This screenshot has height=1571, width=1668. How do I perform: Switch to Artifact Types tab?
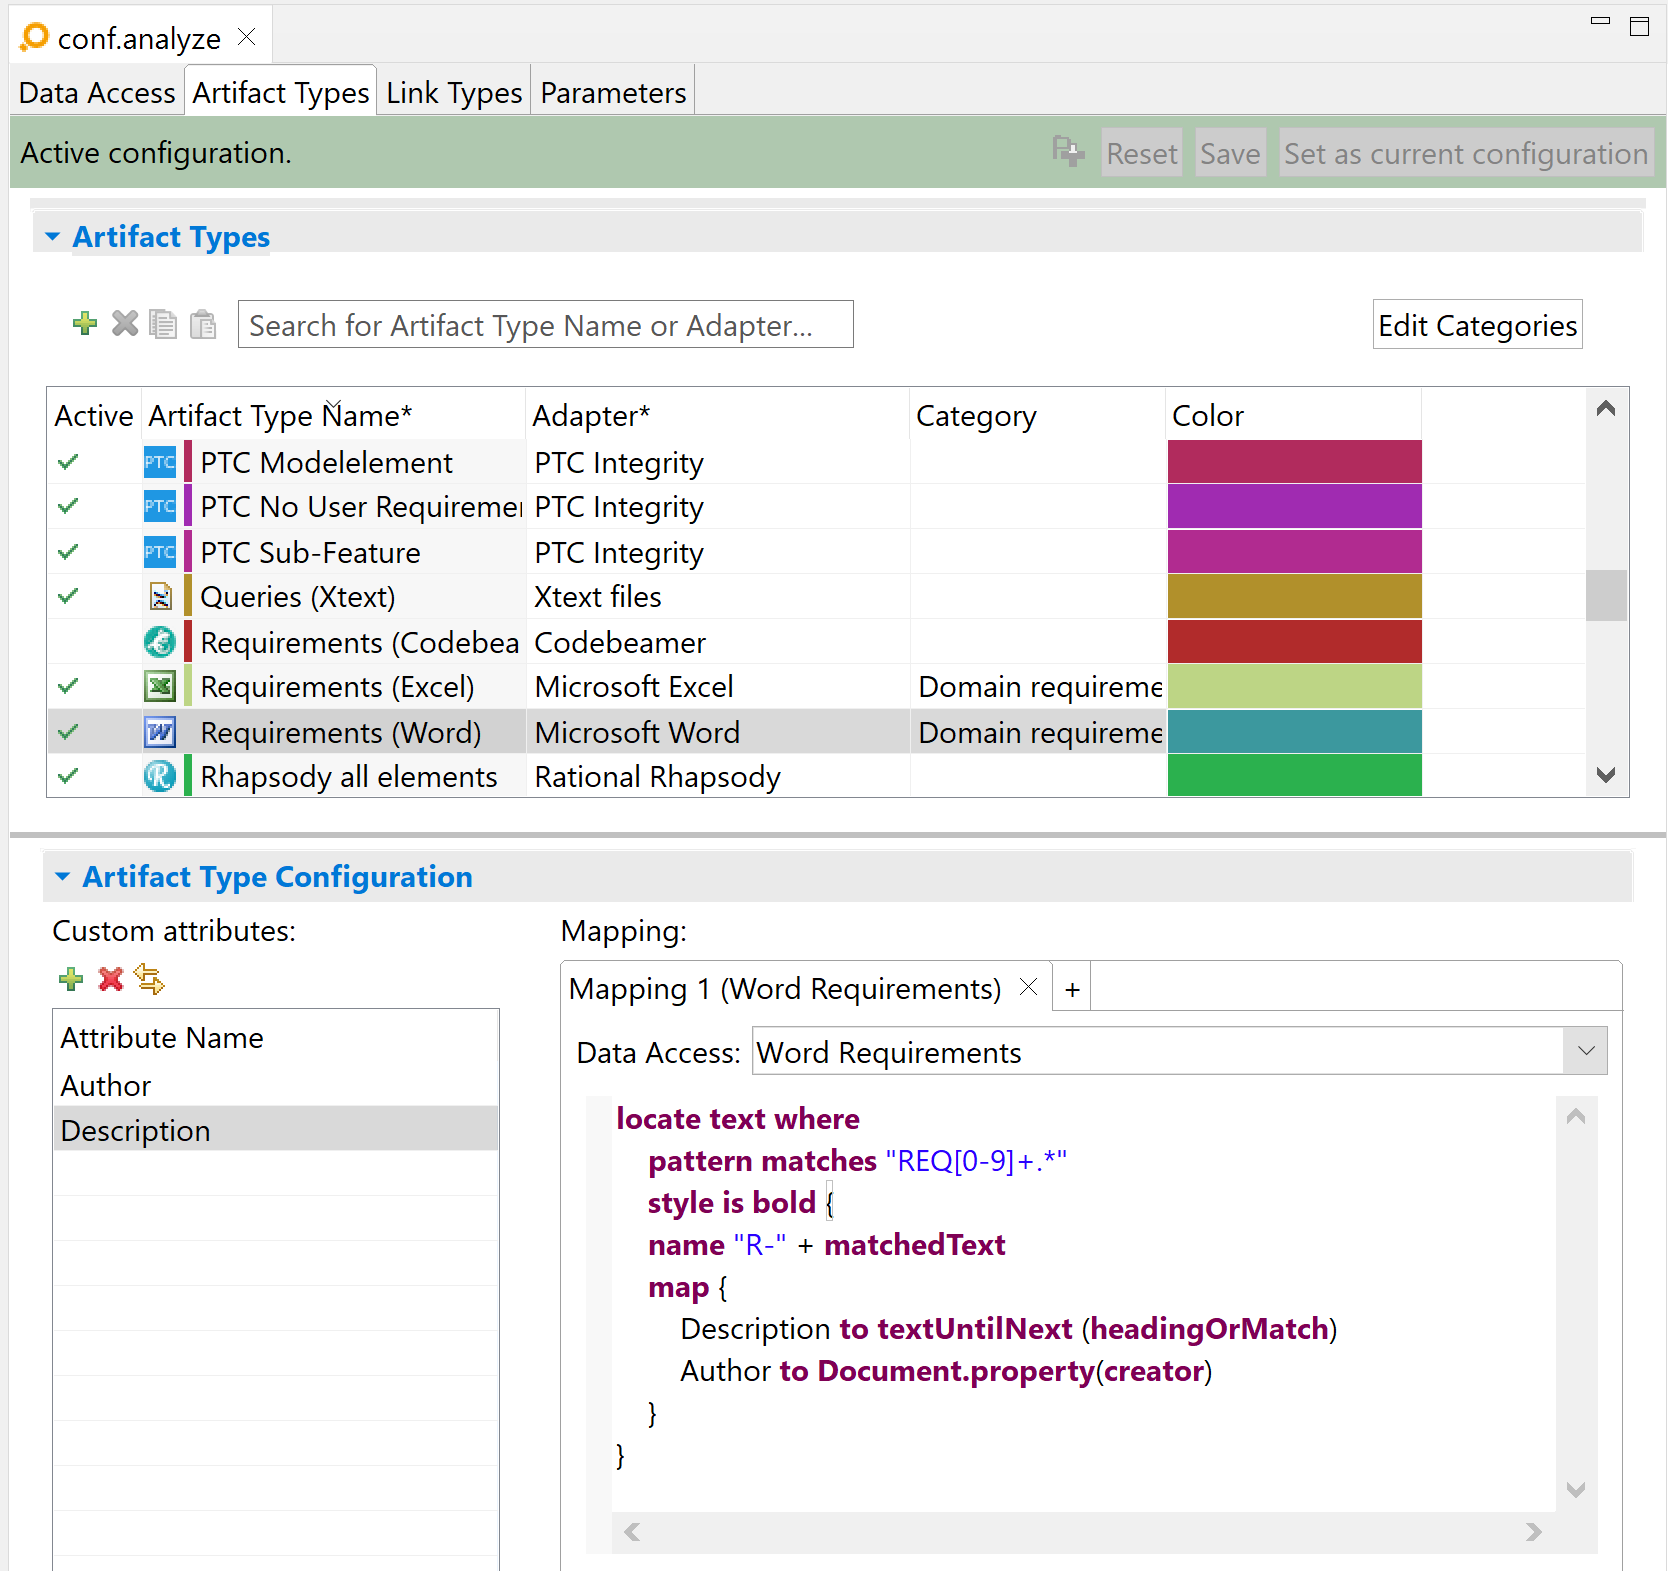point(281,92)
